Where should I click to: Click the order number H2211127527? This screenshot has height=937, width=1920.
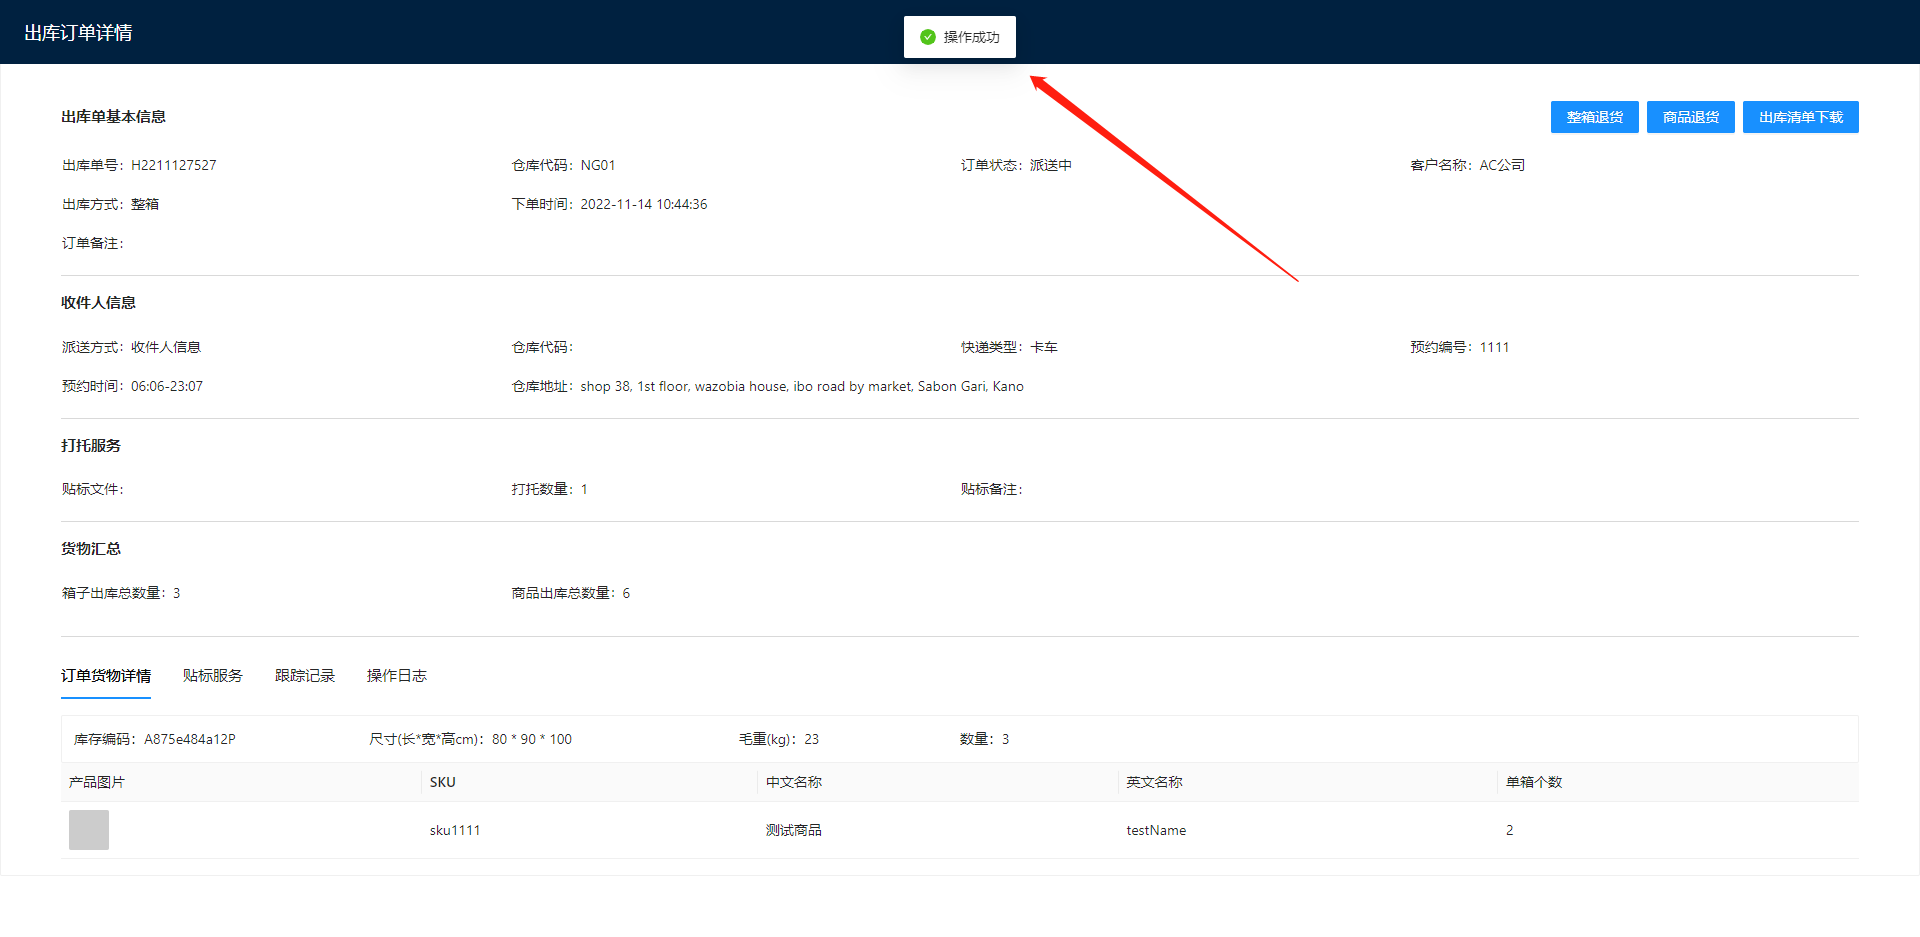point(174,165)
